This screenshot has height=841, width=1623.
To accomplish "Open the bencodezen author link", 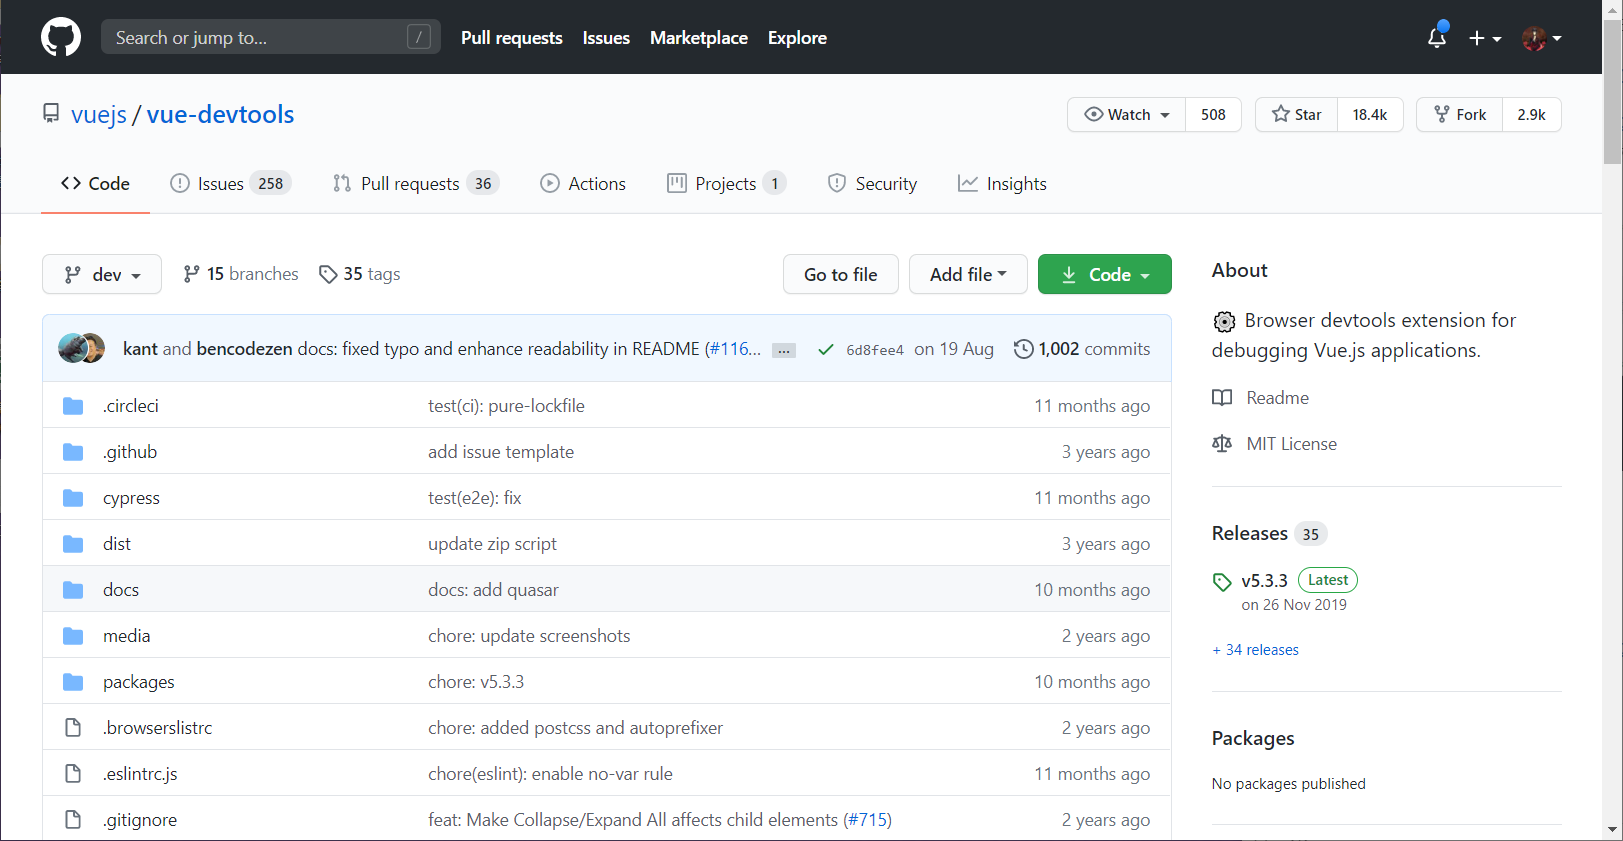I will pos(245,348).
